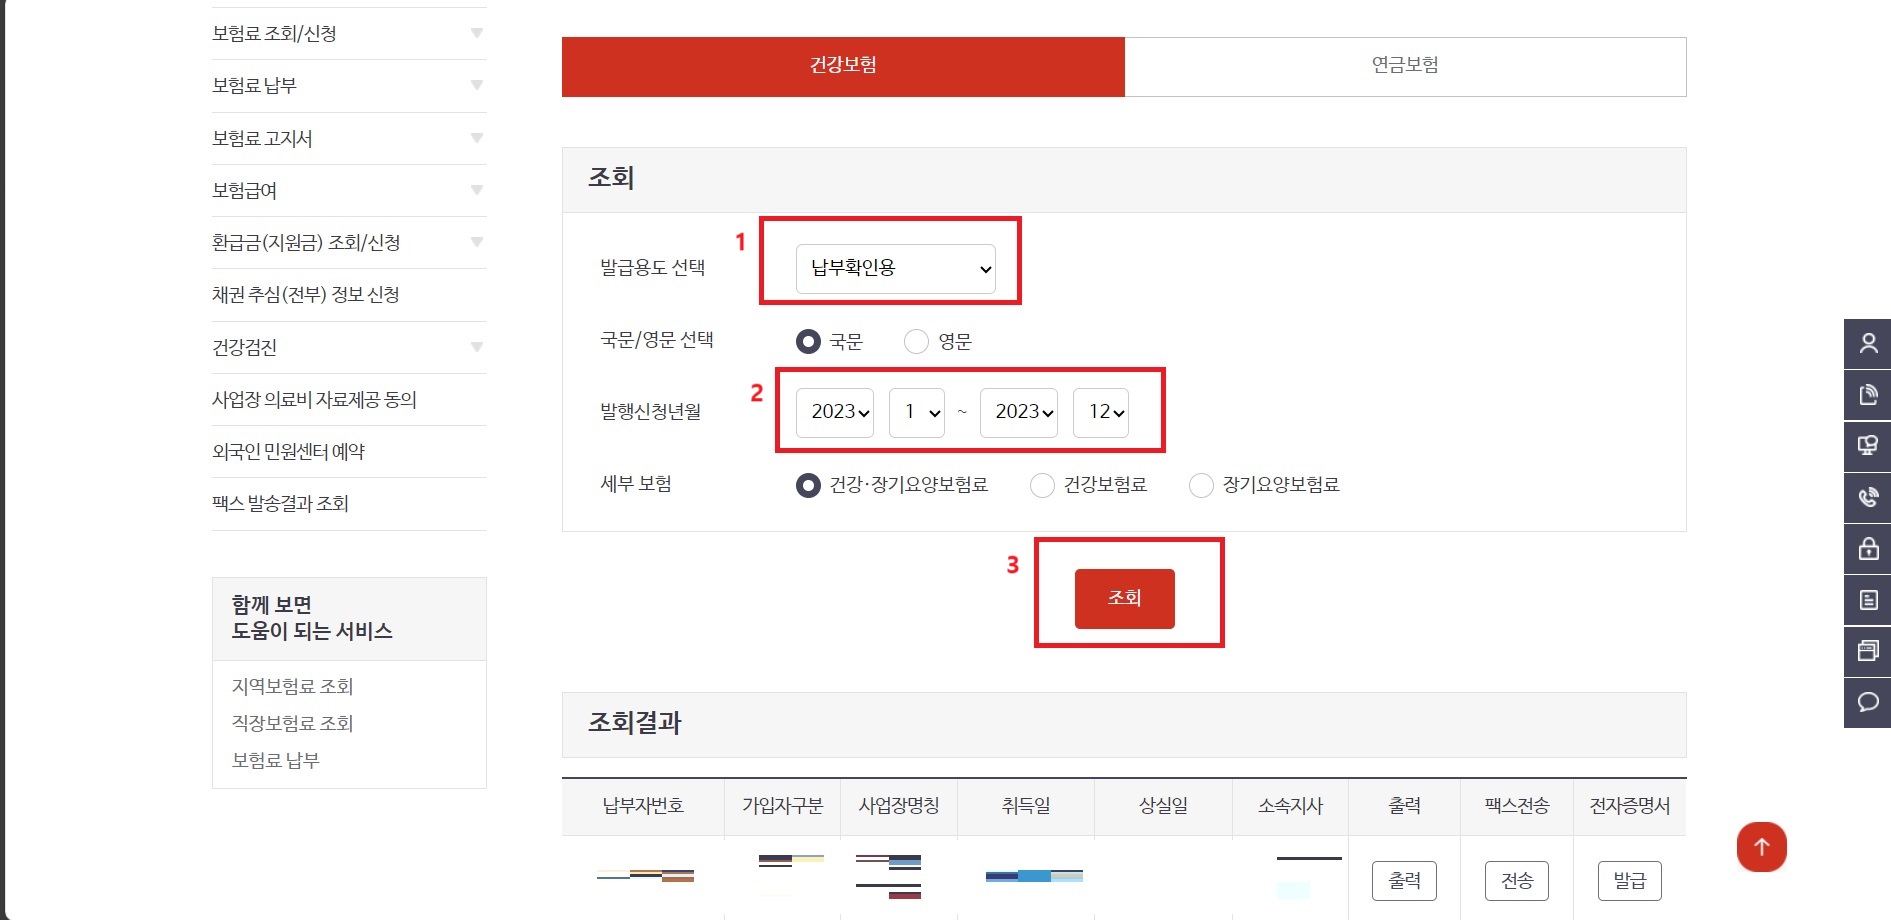
Task: Open the security lock icon
Action: 1866,549
